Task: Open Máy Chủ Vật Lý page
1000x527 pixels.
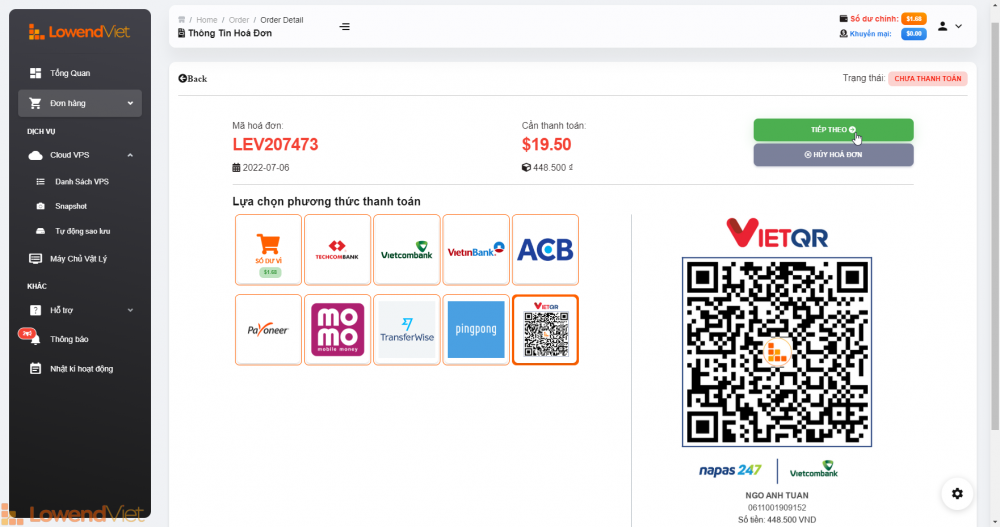Action: coord(78,258)
